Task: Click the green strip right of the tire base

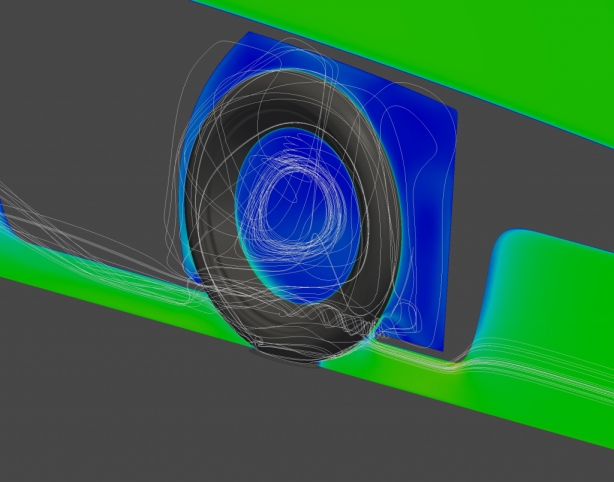Action: [400, 365]
